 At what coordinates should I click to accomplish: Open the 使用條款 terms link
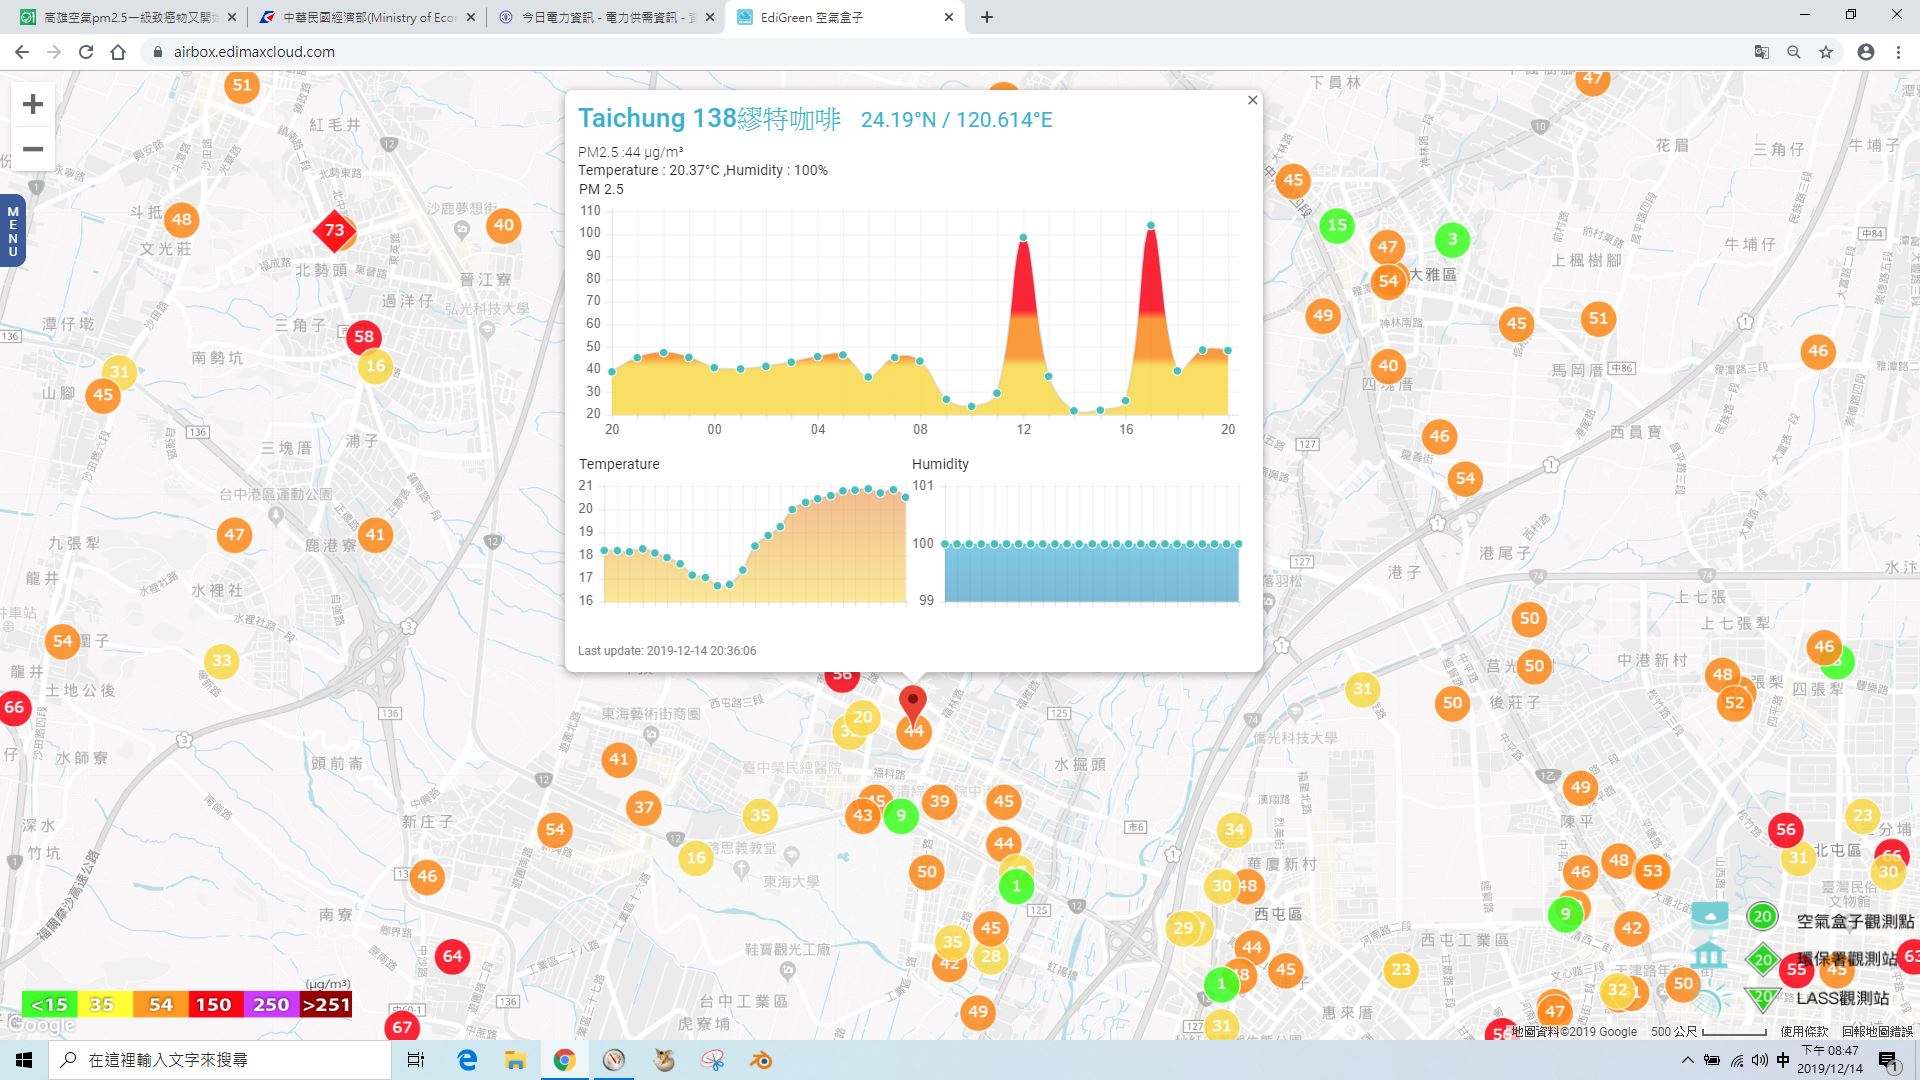click(x=1804, y=1031)
